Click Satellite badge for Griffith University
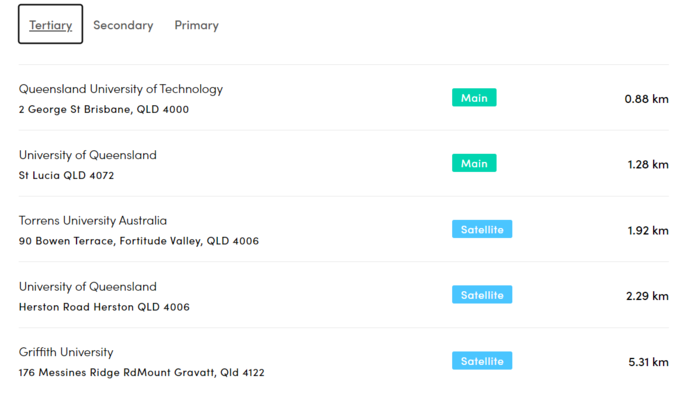 [x=481, y=361]
